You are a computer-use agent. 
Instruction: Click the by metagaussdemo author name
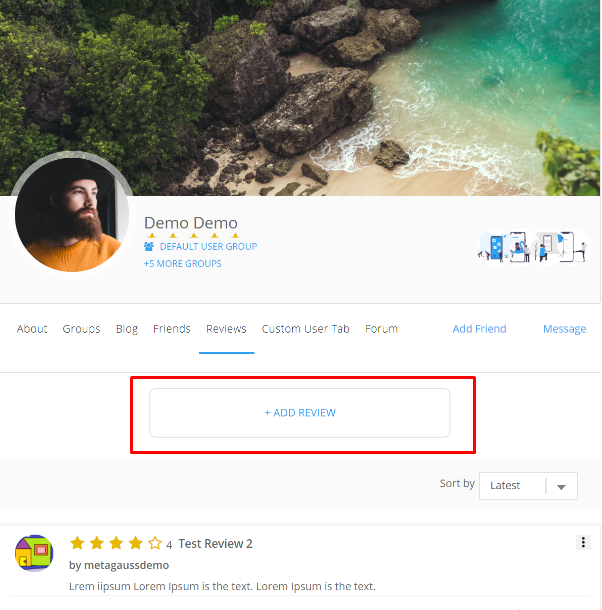coord(119,565)
